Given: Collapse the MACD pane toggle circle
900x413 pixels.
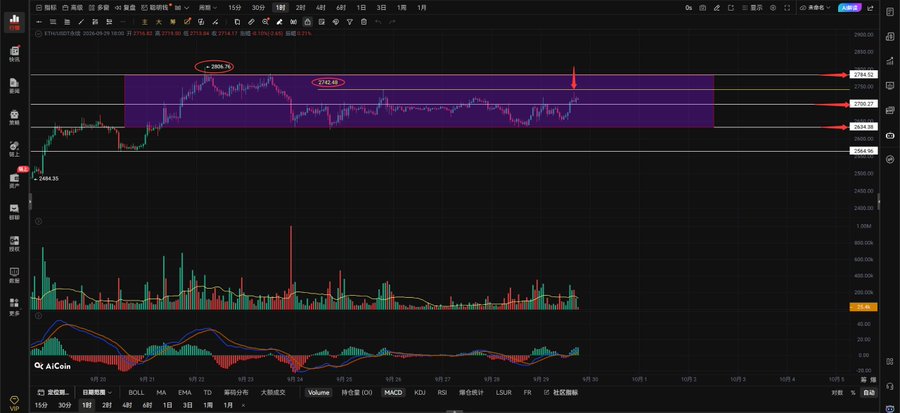Looking at the screenshot, I should click(x=38, y=315).
